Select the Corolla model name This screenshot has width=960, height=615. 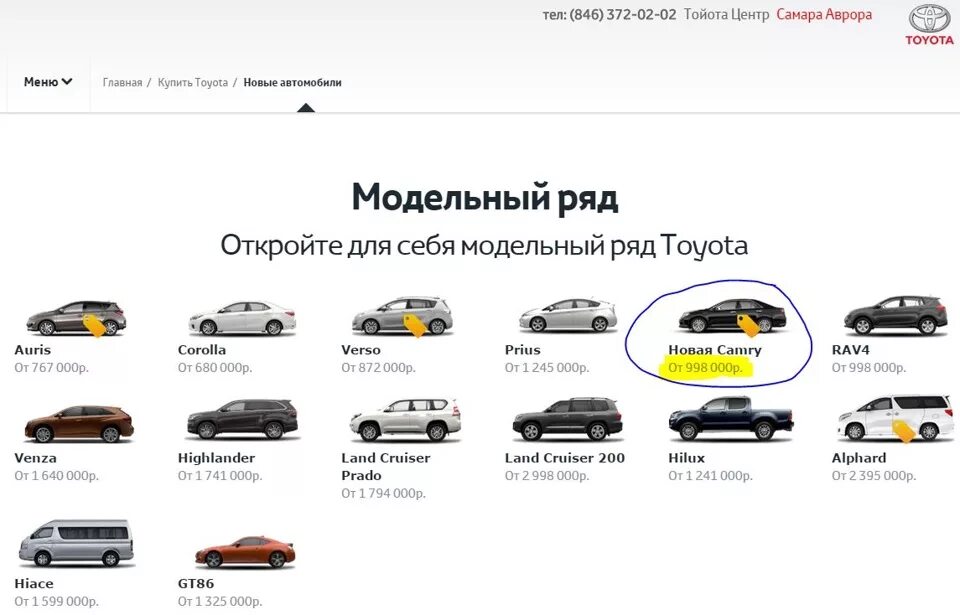(x=201, y=350)
